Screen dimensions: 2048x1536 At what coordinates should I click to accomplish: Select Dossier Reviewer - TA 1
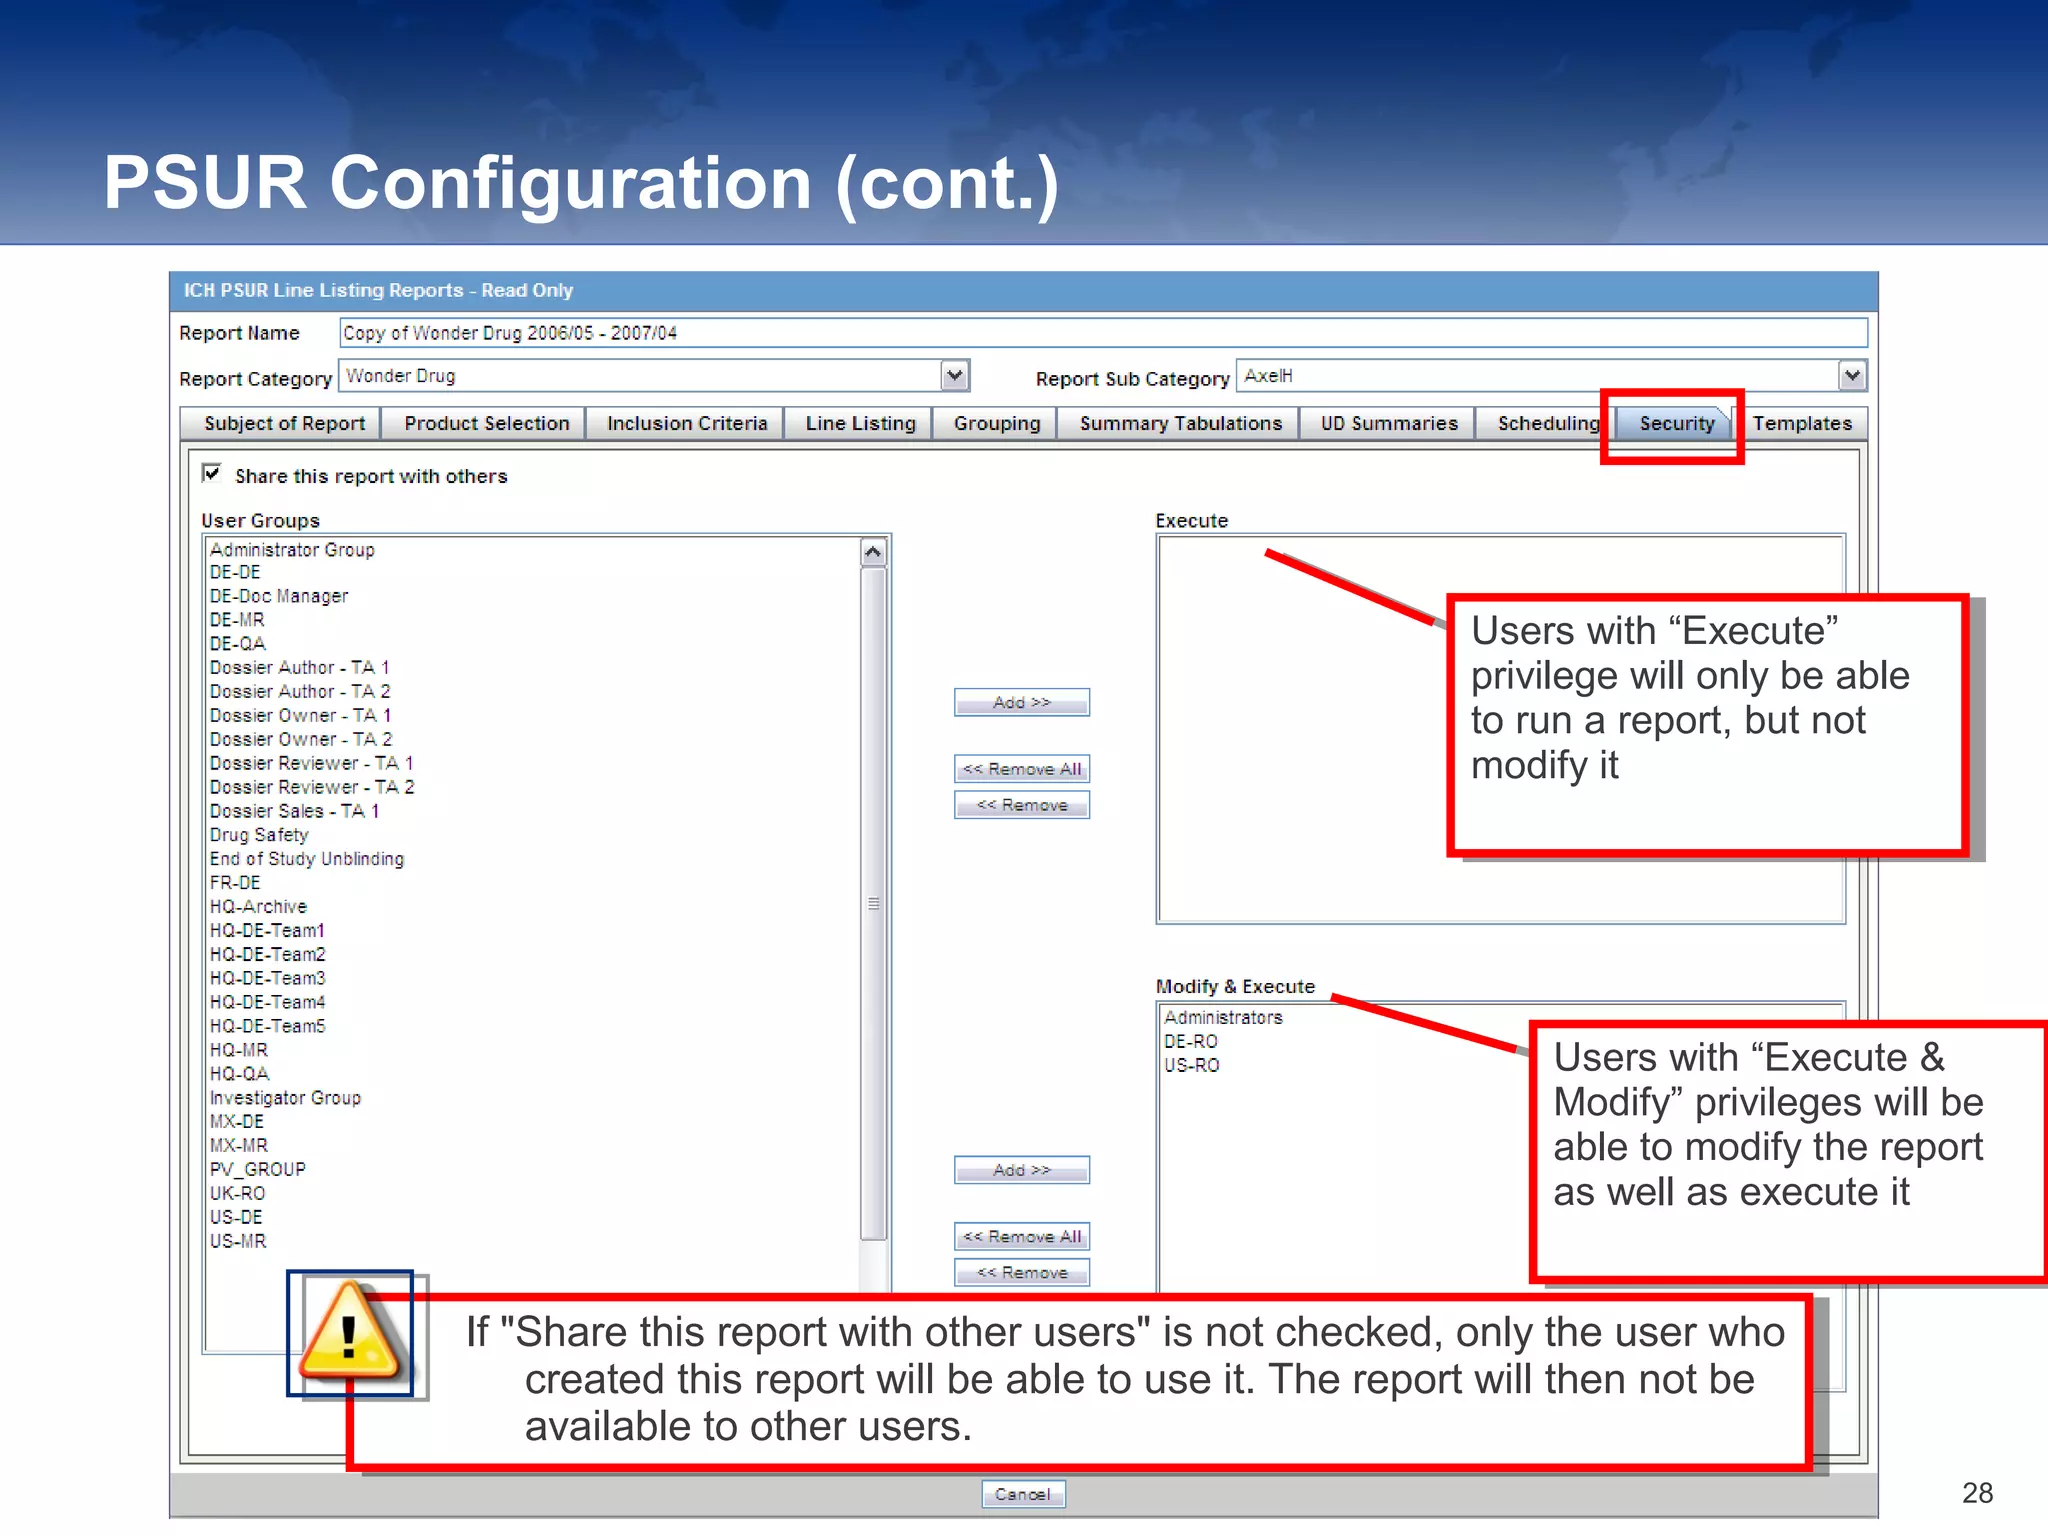coord(311,762)
